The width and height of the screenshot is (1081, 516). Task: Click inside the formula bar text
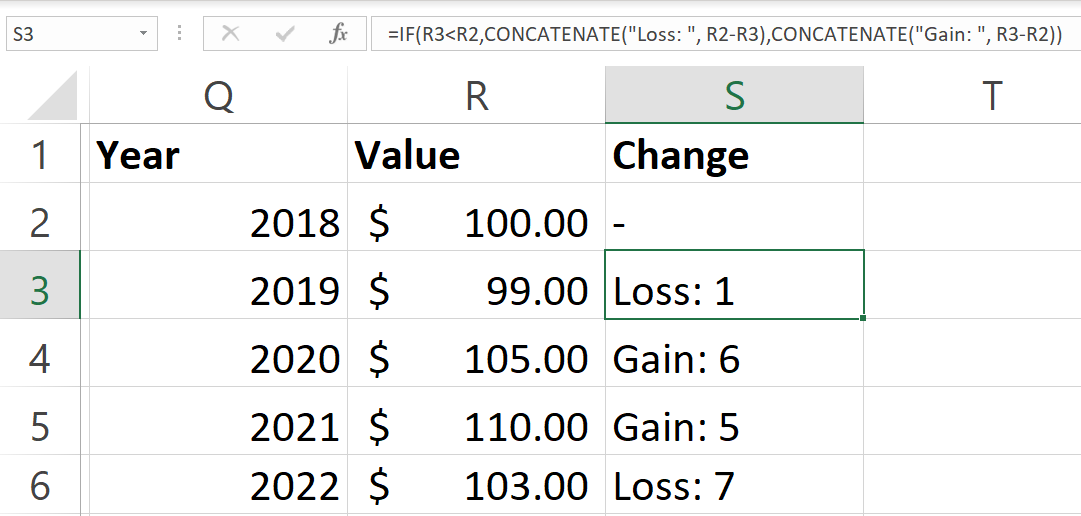[725, 33]
